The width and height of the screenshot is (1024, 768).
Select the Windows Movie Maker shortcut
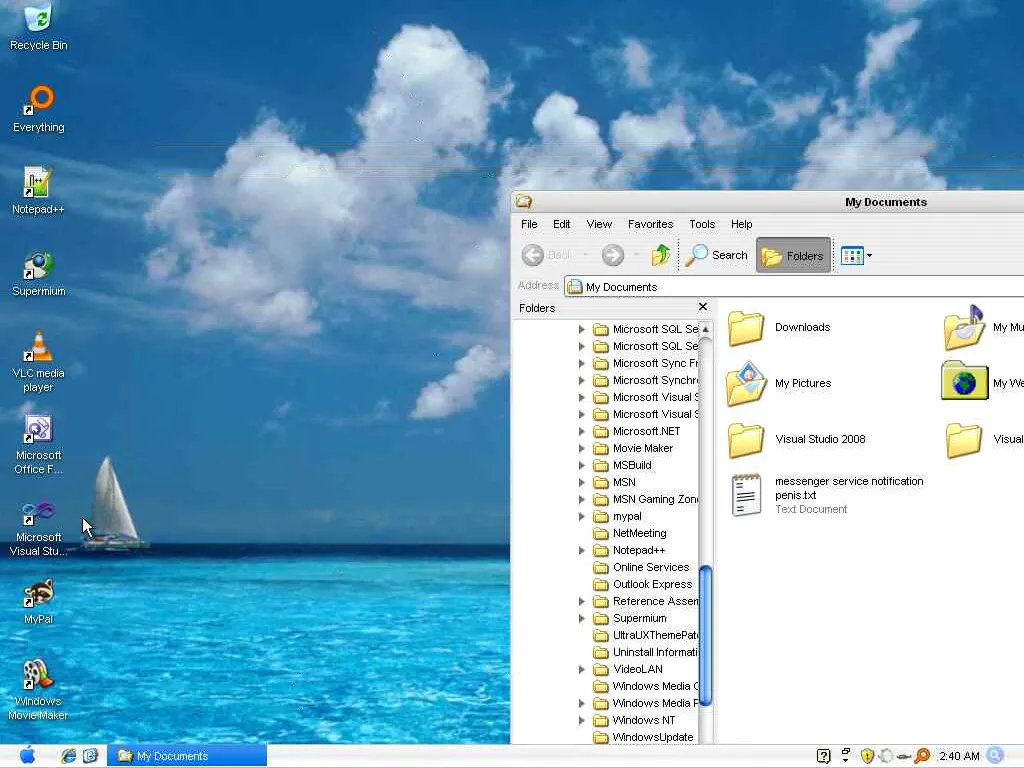pyautogui.click(x=38, y=690)
